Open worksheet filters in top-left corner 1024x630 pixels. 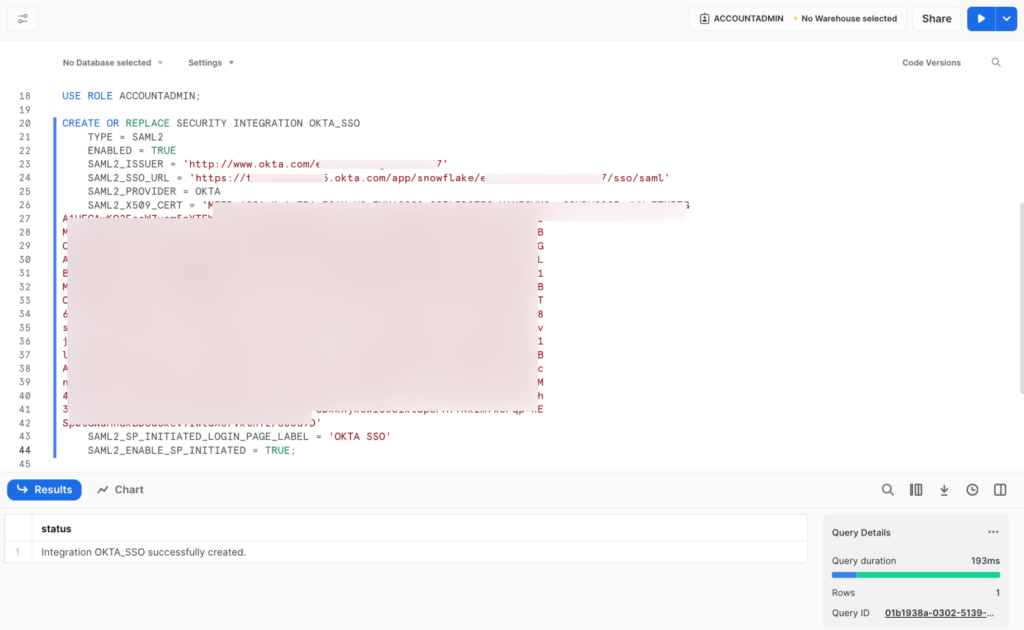tap(22, 18)
